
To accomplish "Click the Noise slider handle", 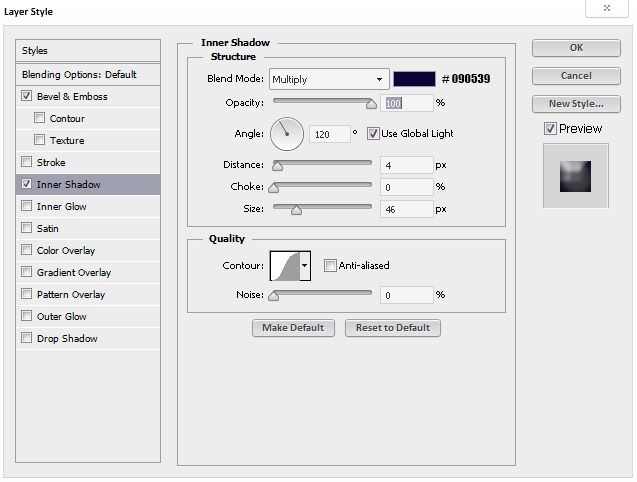I will [x=274, y=296].
